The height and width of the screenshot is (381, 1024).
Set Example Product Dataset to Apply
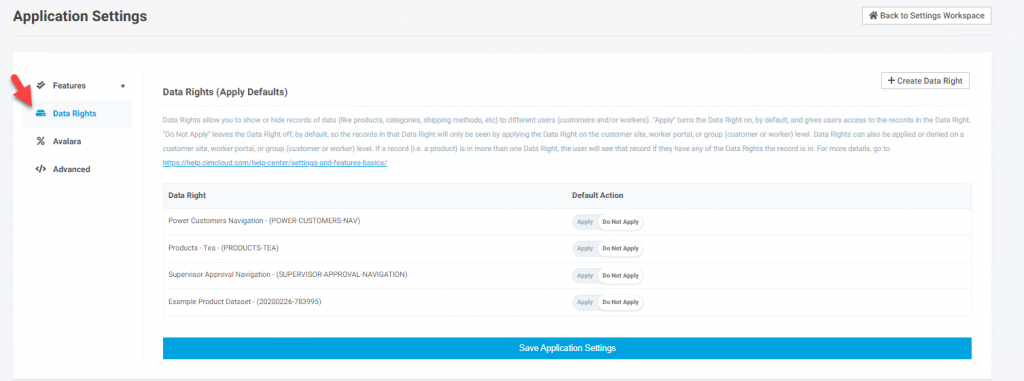click(x=585, y=303)
